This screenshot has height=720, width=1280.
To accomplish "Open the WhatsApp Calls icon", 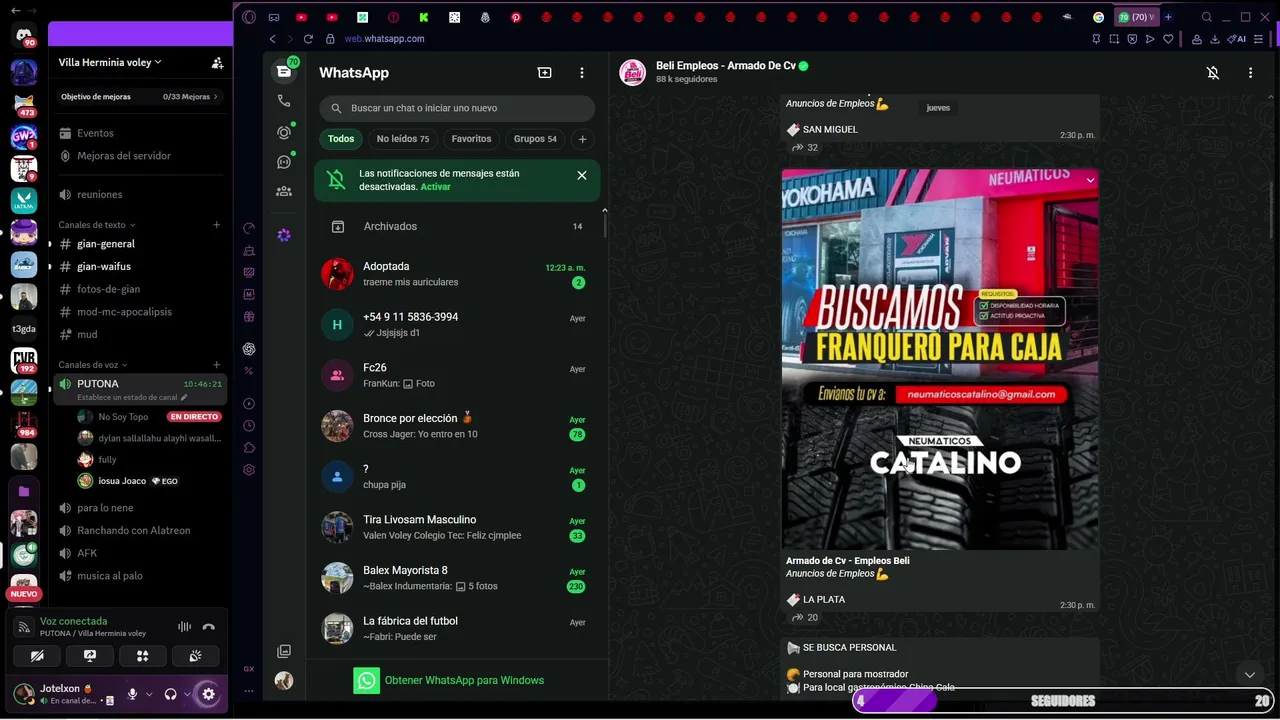I will (x=284, y=101).
